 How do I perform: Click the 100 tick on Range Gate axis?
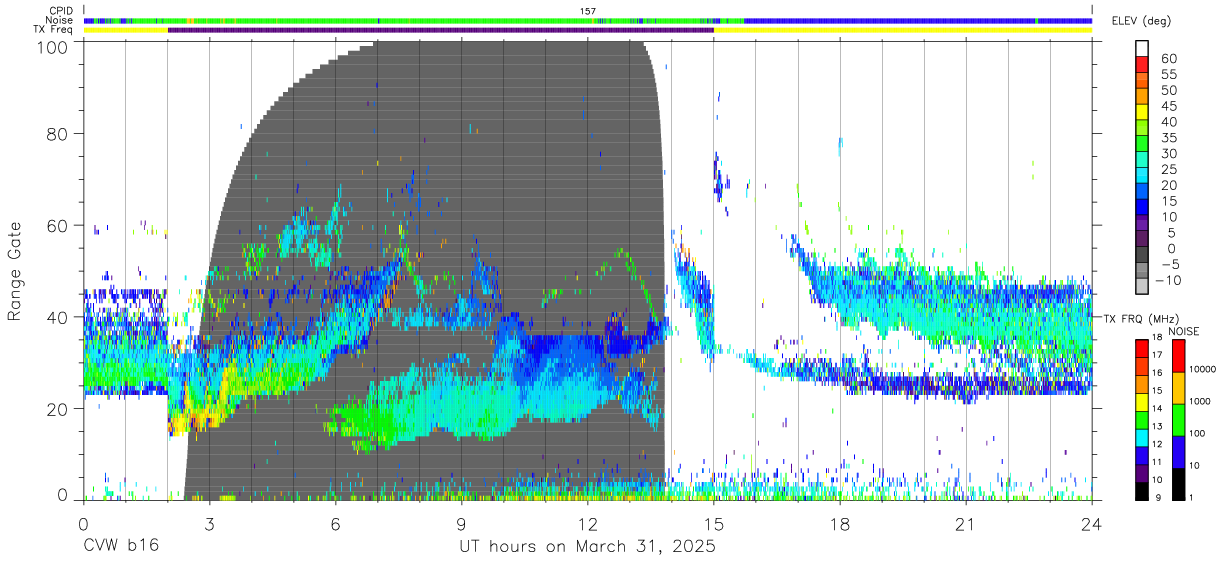pos(52,47)
